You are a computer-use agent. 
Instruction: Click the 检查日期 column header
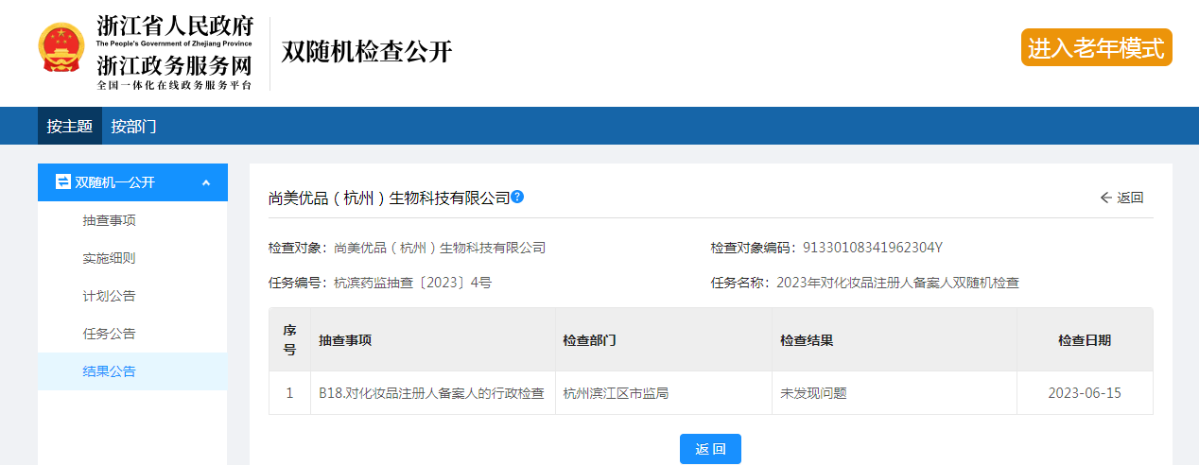pos(1084,340)
